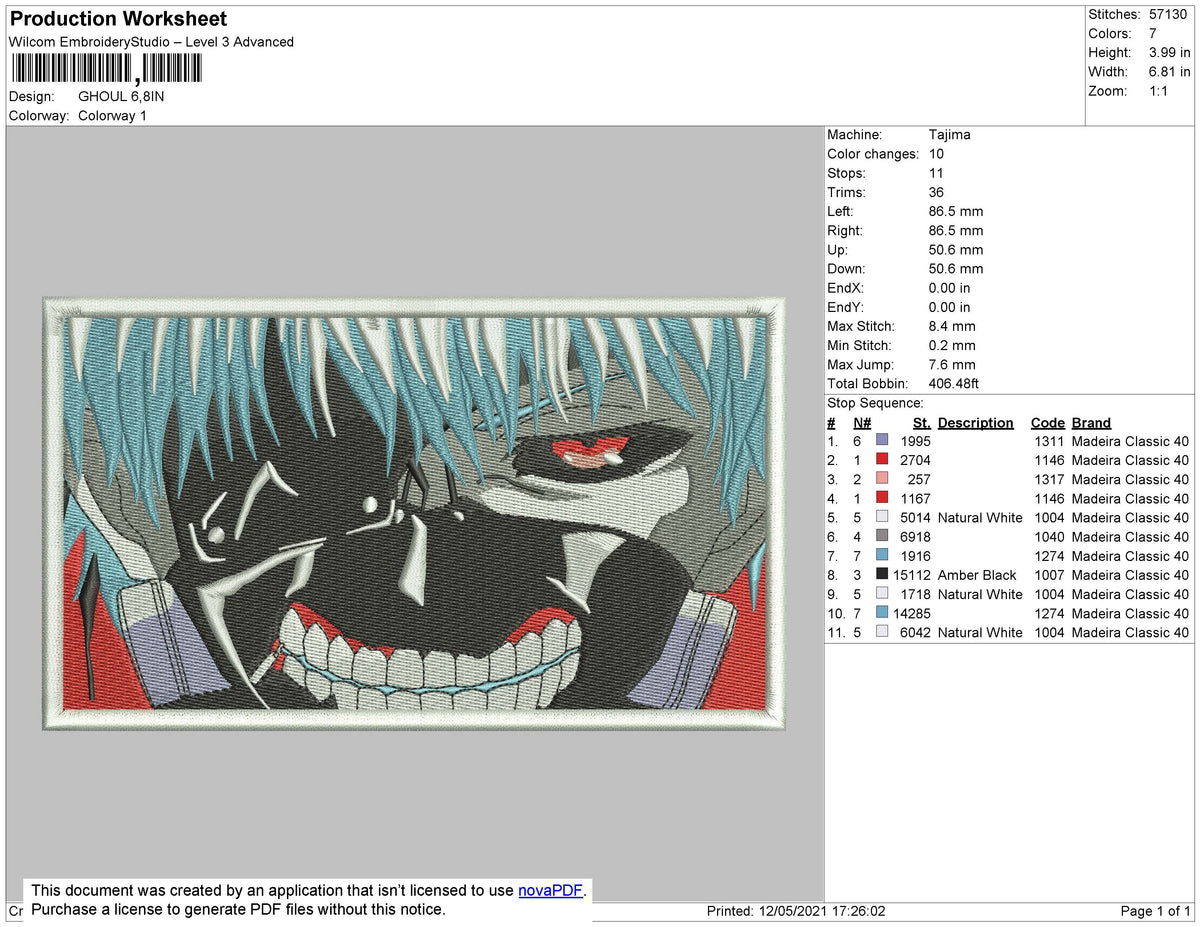Click the machine value 'Tajima'
This screenshot has height=927, width=1200.
pos(950,135)
